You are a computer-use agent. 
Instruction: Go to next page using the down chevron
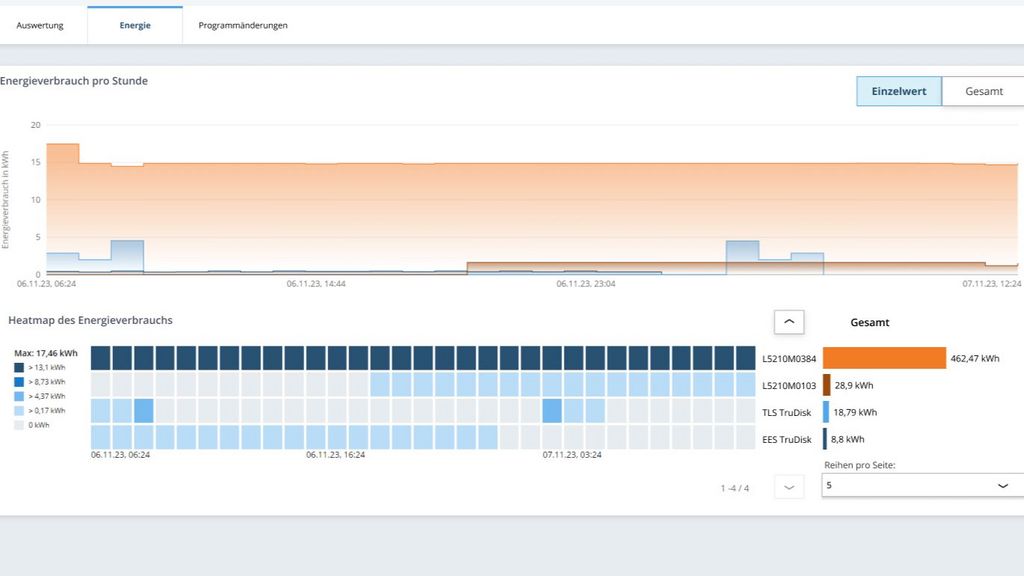pyautogui.click(x=789, y=487)
